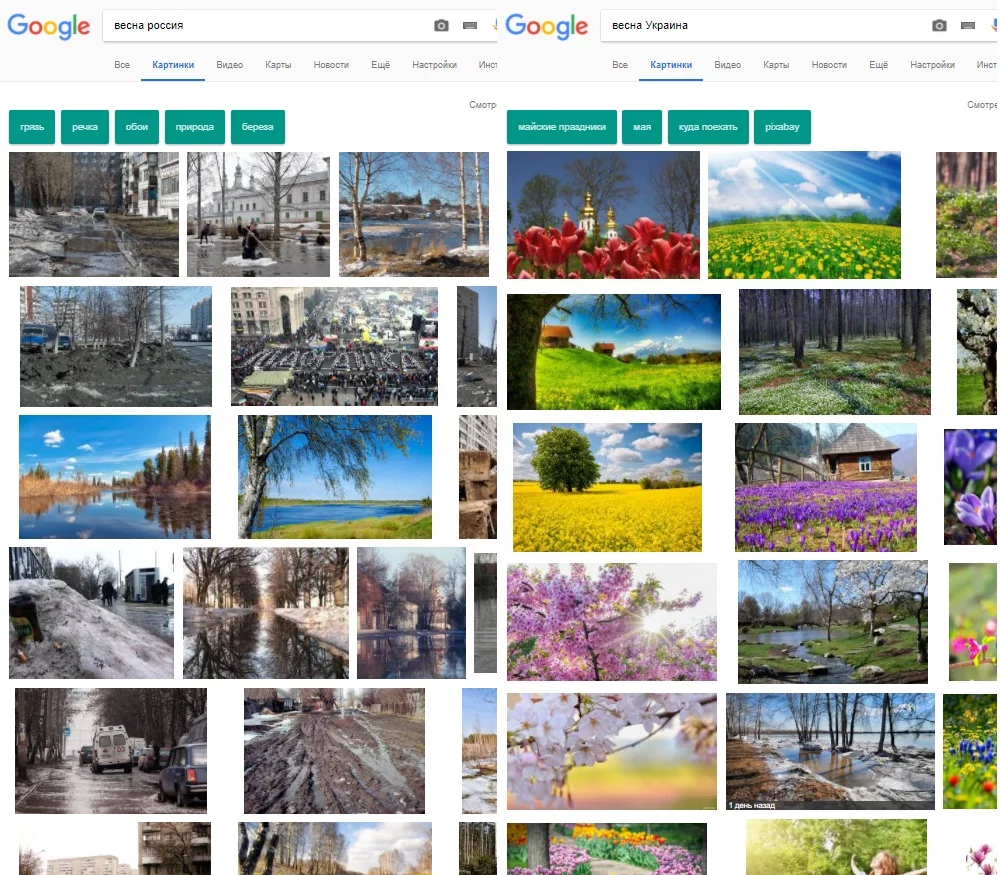Click the Google logo in the left window
The image size is (1000, 875).
(x=48, y=26)
